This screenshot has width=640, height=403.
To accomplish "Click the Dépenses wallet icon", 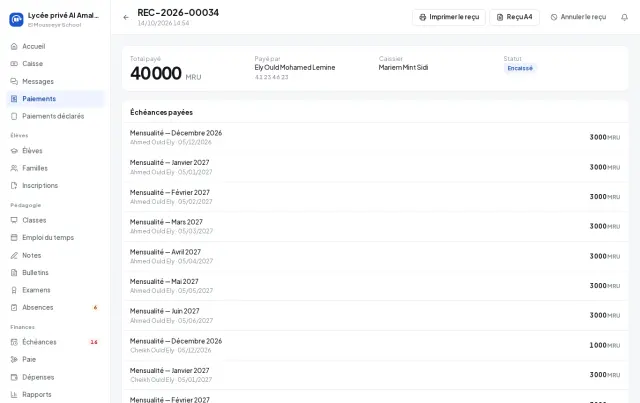I will click(14, 377).
